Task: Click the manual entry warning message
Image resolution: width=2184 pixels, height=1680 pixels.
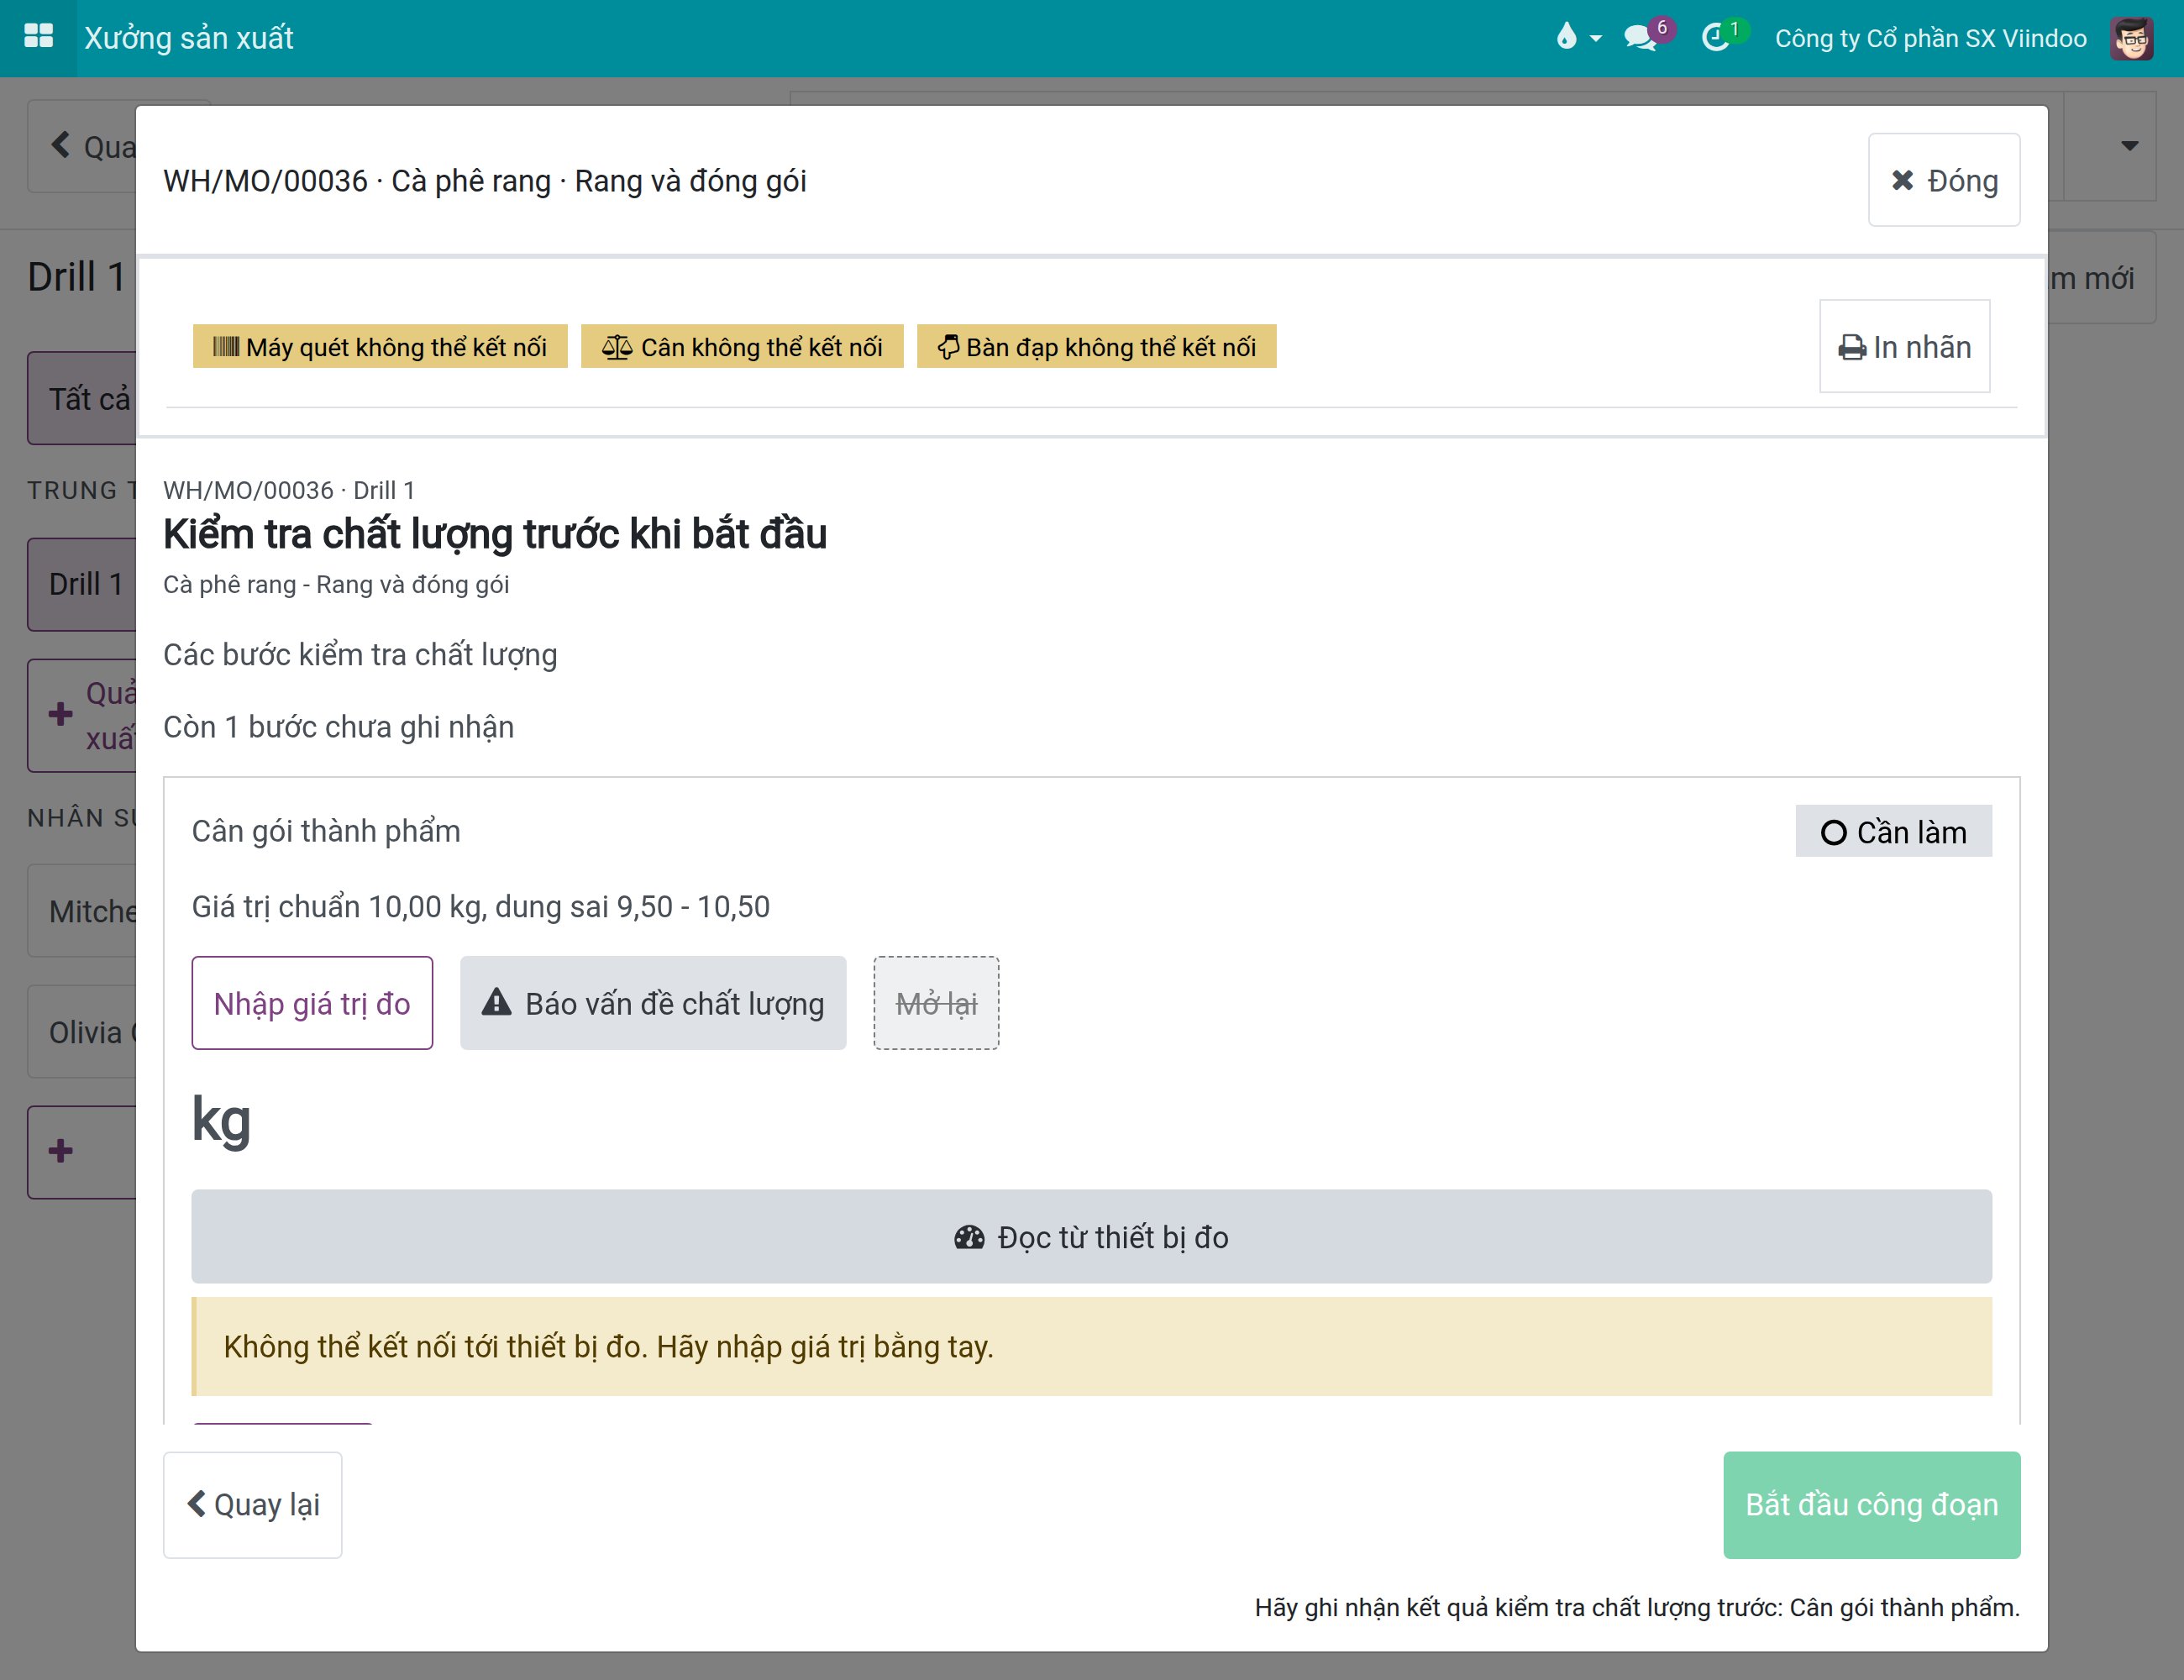Action: 1091,1346
